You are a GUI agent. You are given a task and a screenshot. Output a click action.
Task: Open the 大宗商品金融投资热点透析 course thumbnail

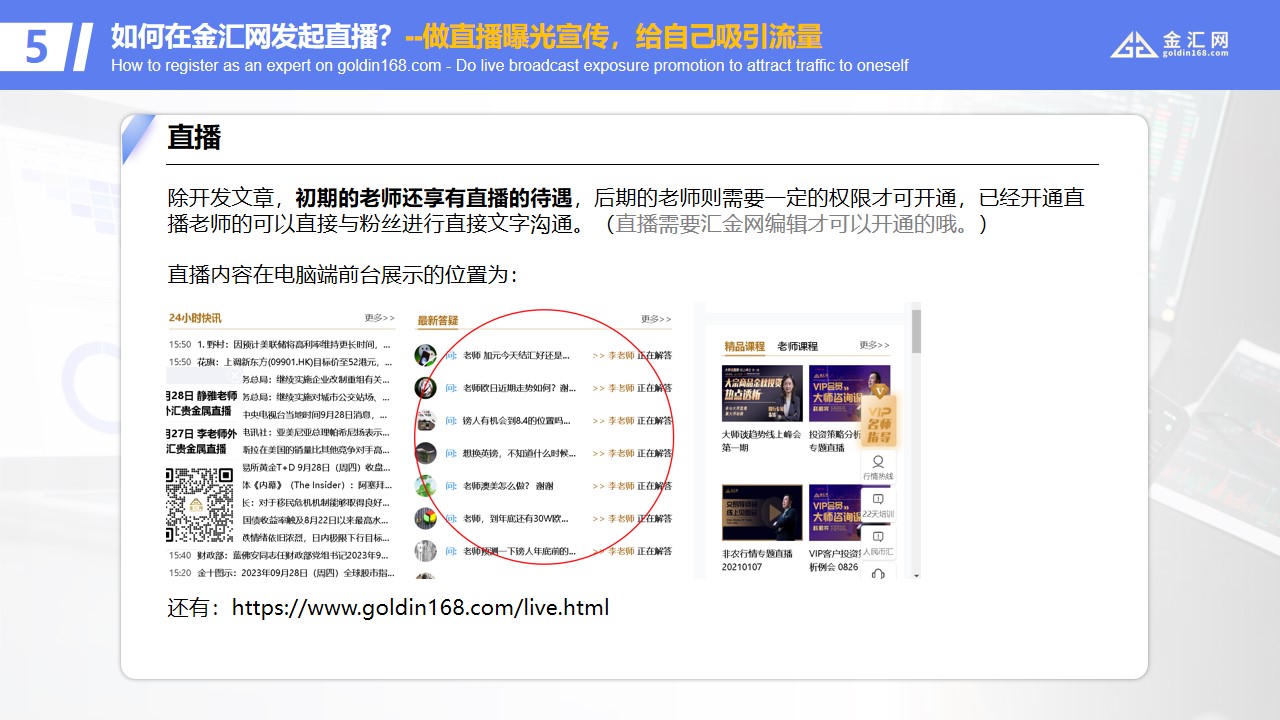762,393
